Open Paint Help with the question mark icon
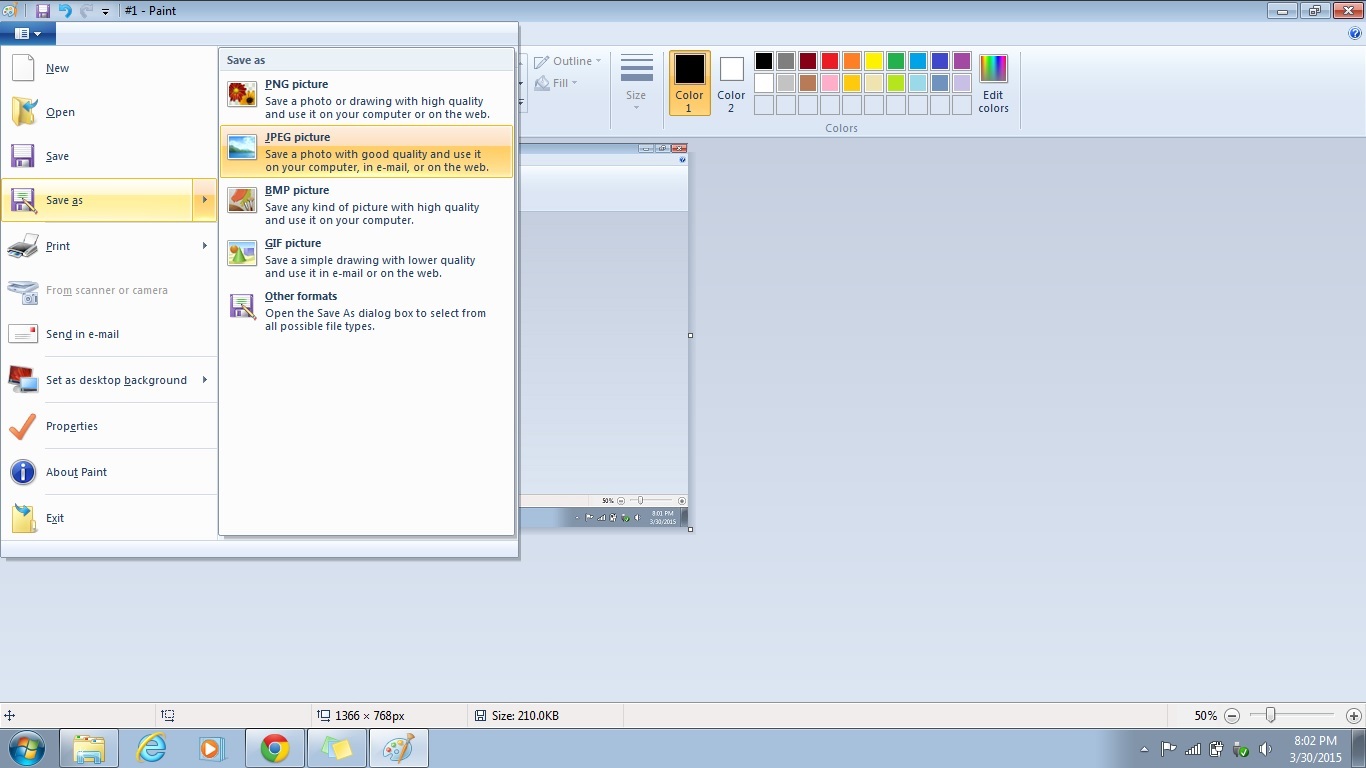Image resolution: width=1366 pixels, height=768 pixels. click(x=1355, y=33)
